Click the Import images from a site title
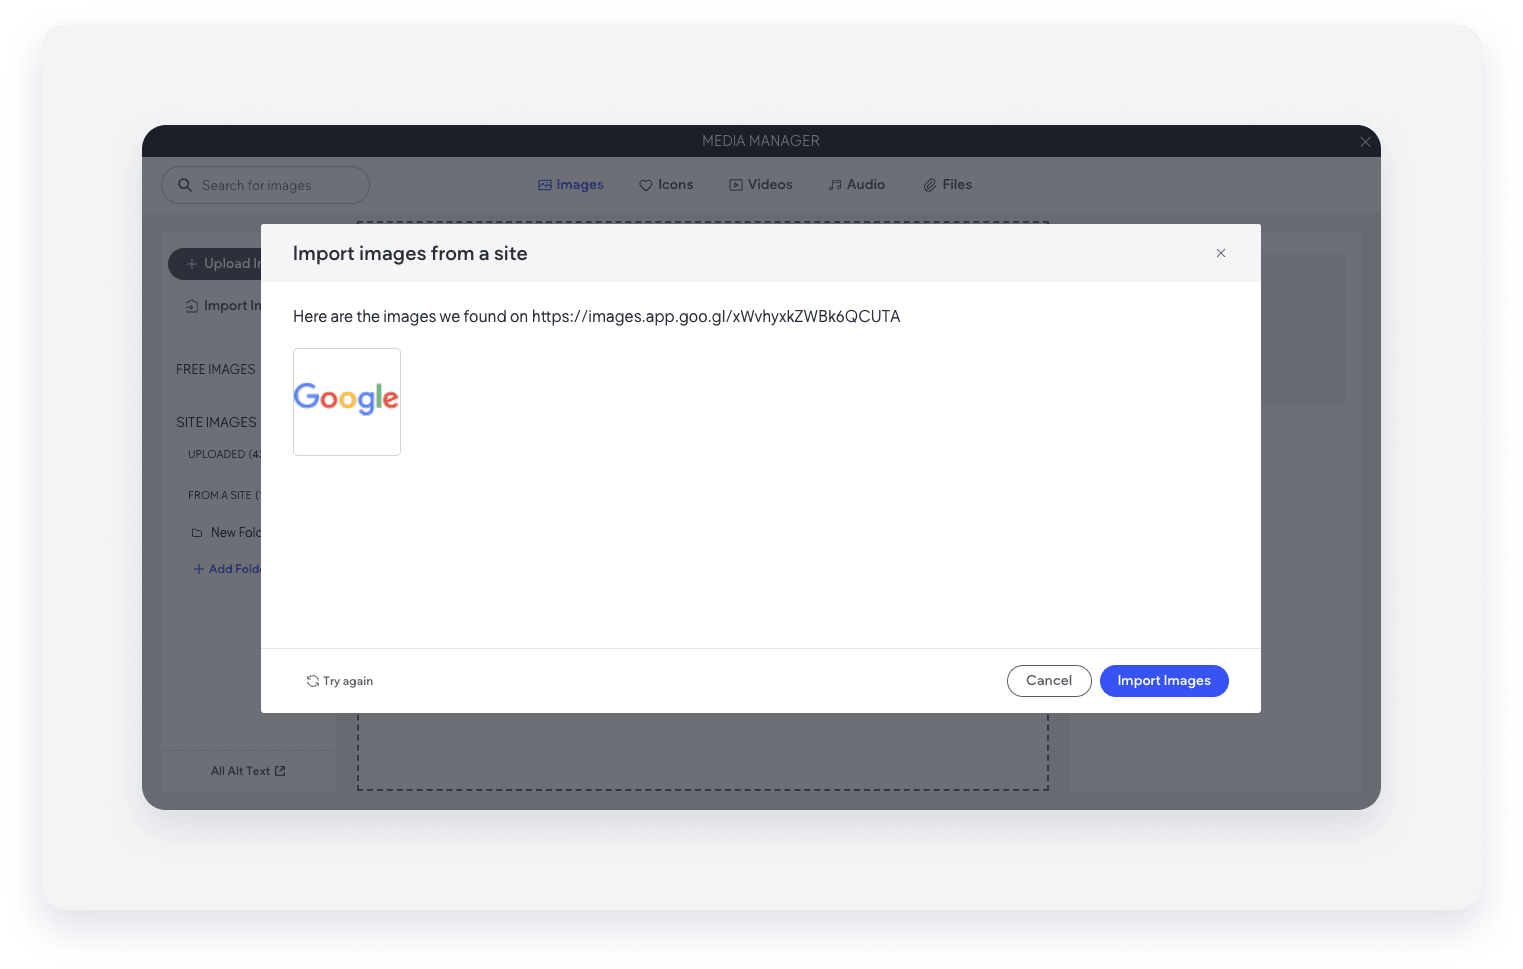Image resolution: width=1523 pixels, height=969 pixels. coord(410,254)
